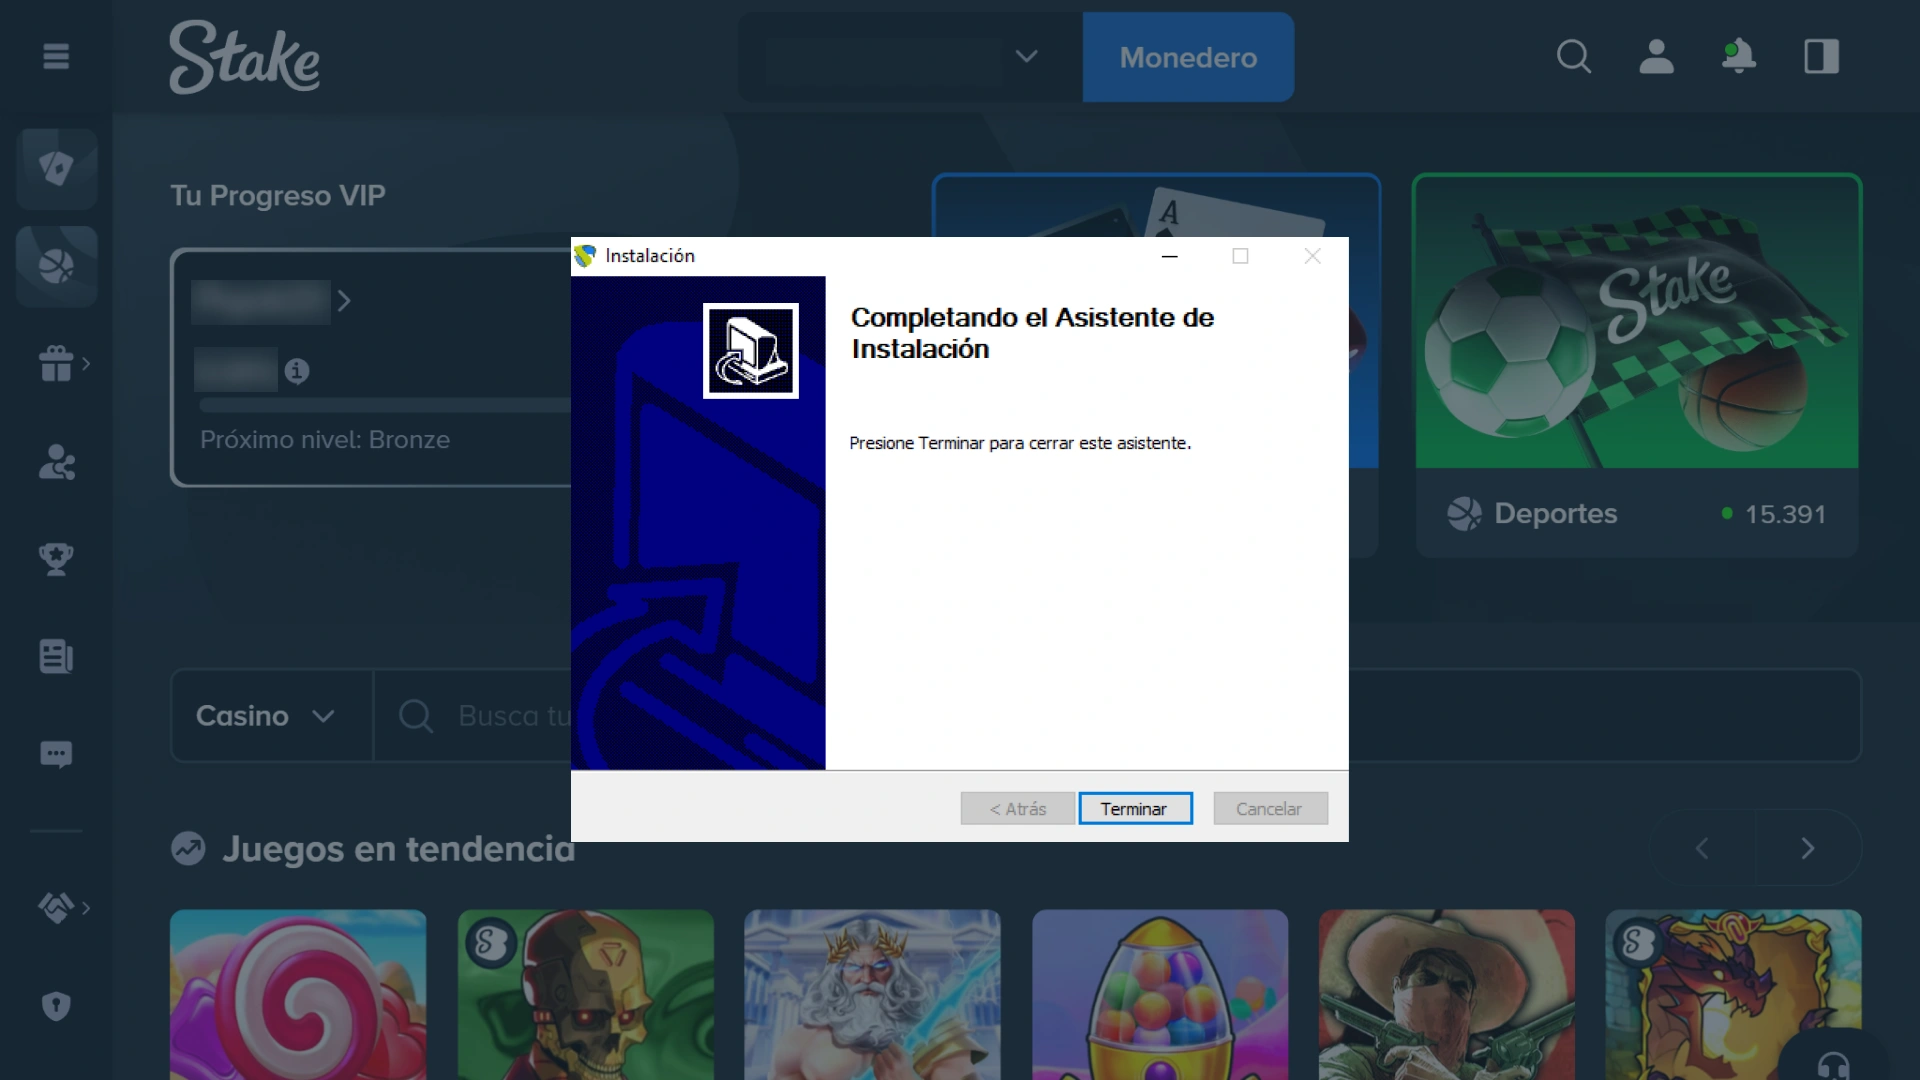The image size is (1920, 1080).
Task: Open Promotions using the gift icon
Action: 56,364
